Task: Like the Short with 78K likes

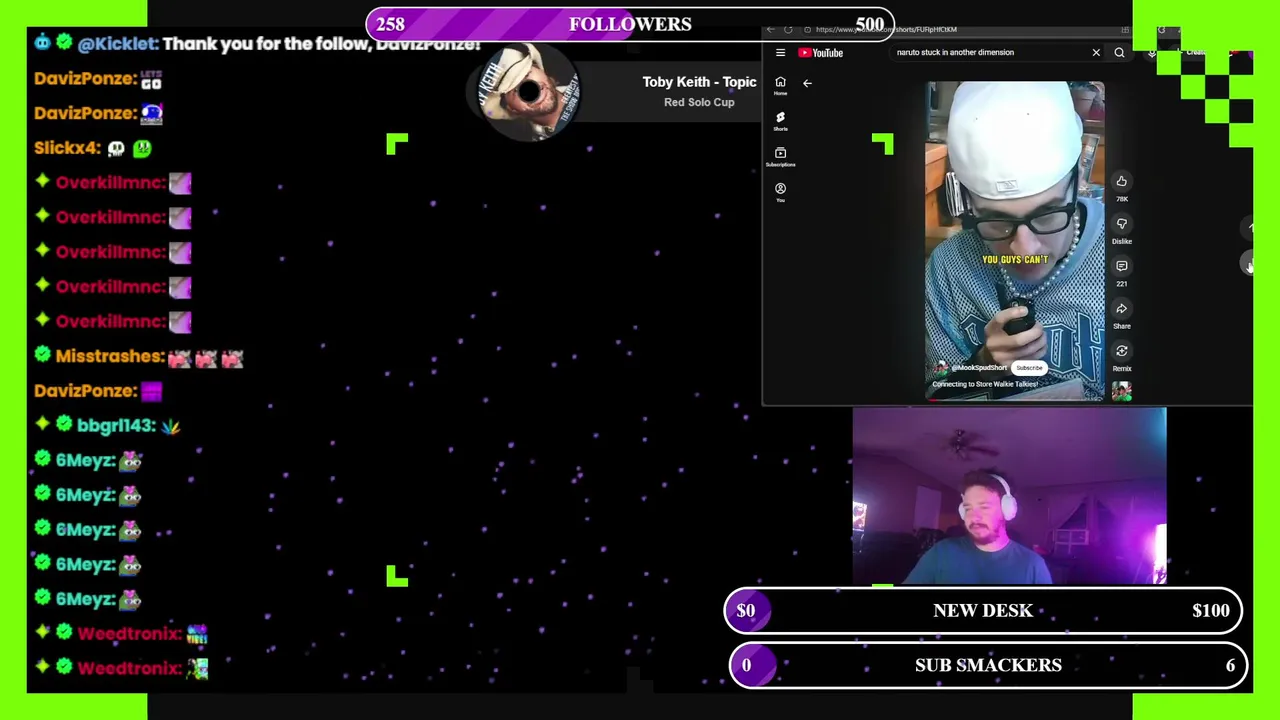Action: click(x=1121, y=182)
